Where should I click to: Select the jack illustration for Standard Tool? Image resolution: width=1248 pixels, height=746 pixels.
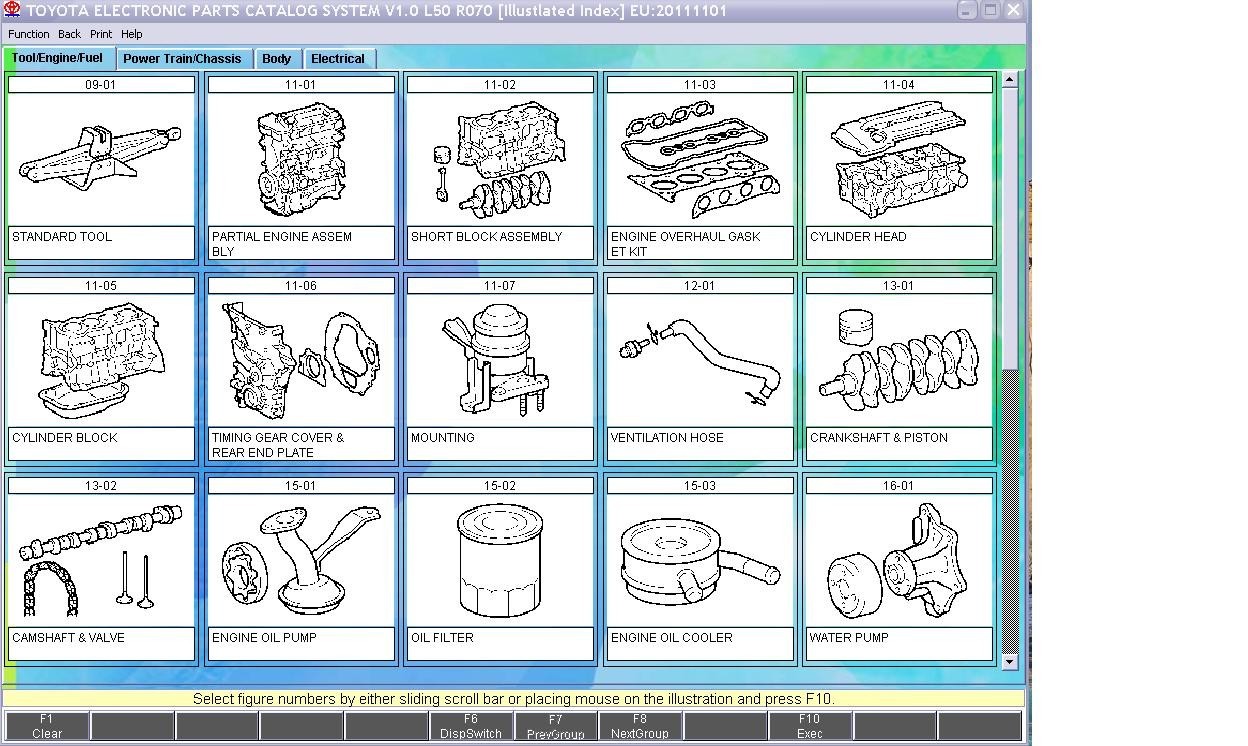click(x=101, y=160)
